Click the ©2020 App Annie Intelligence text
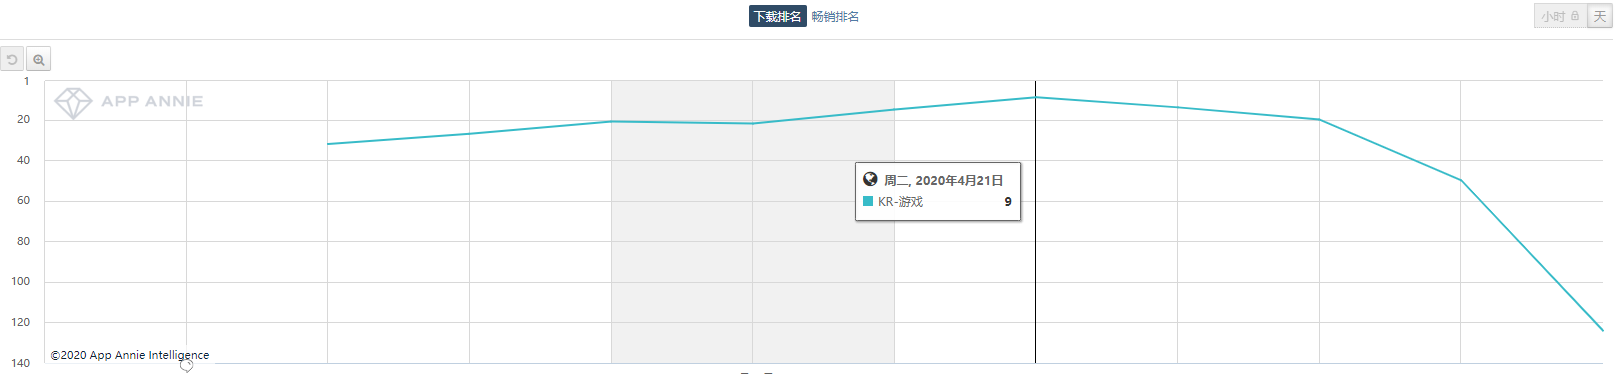This screenshot has height=374, width=1615. 130,355
